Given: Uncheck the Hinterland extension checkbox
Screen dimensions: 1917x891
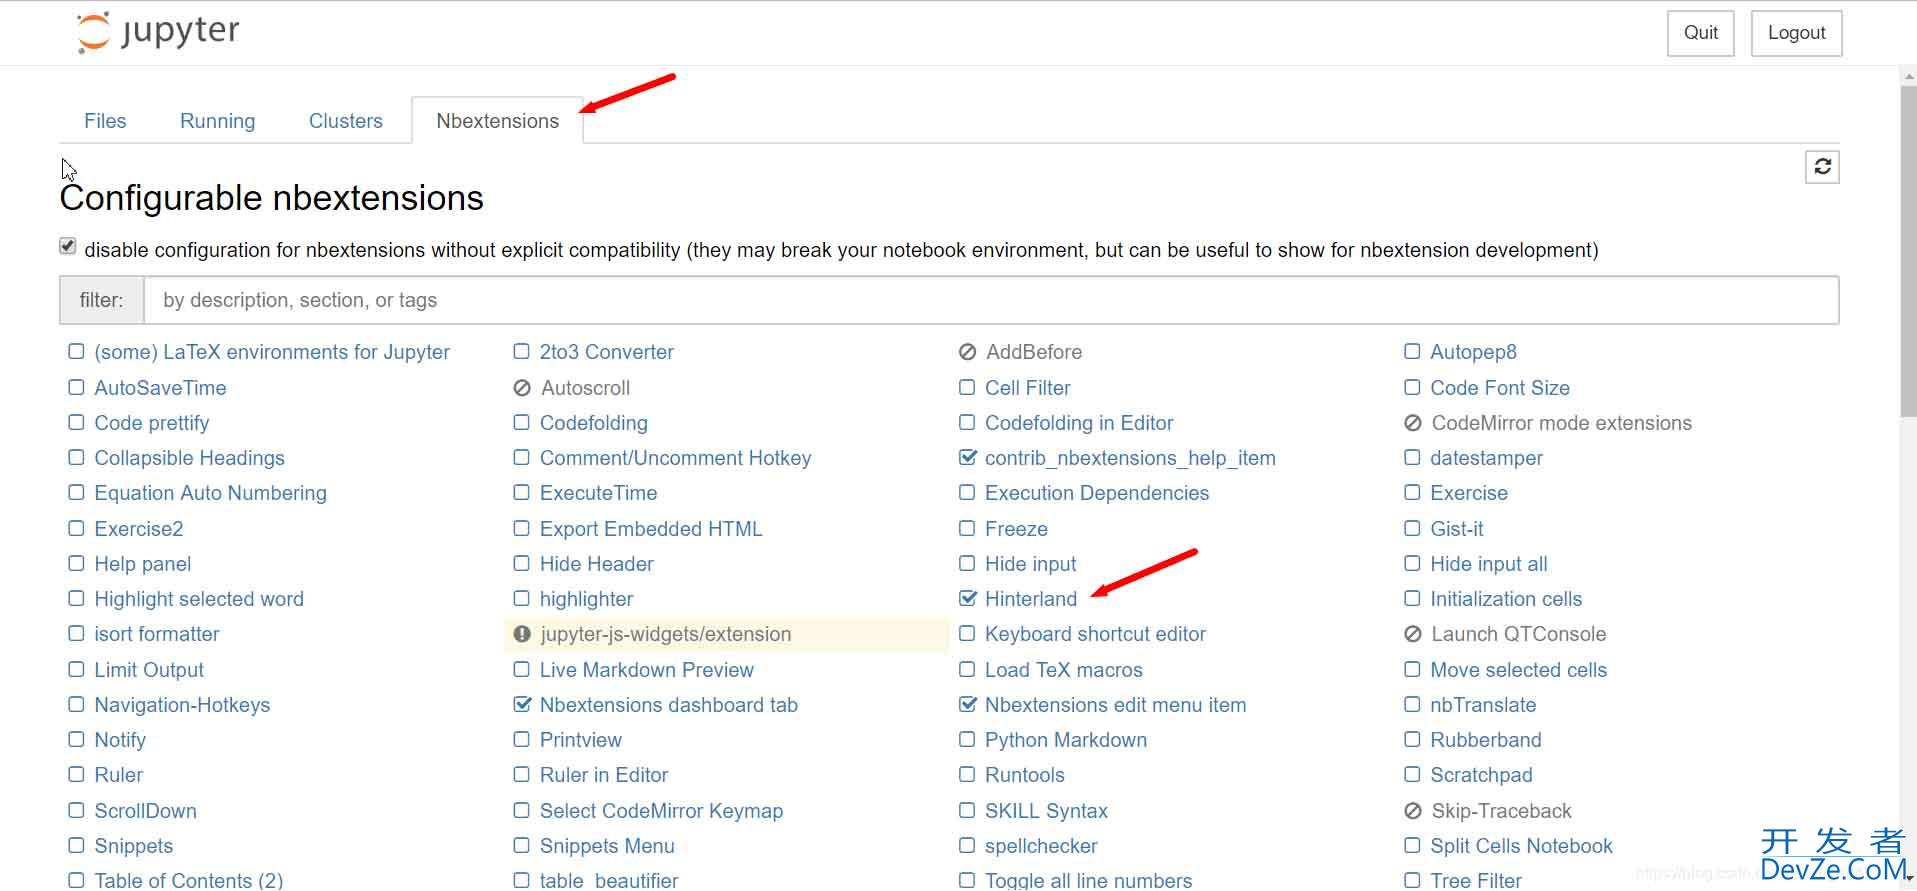Looking at the screenshot, I should pos(967,599).
